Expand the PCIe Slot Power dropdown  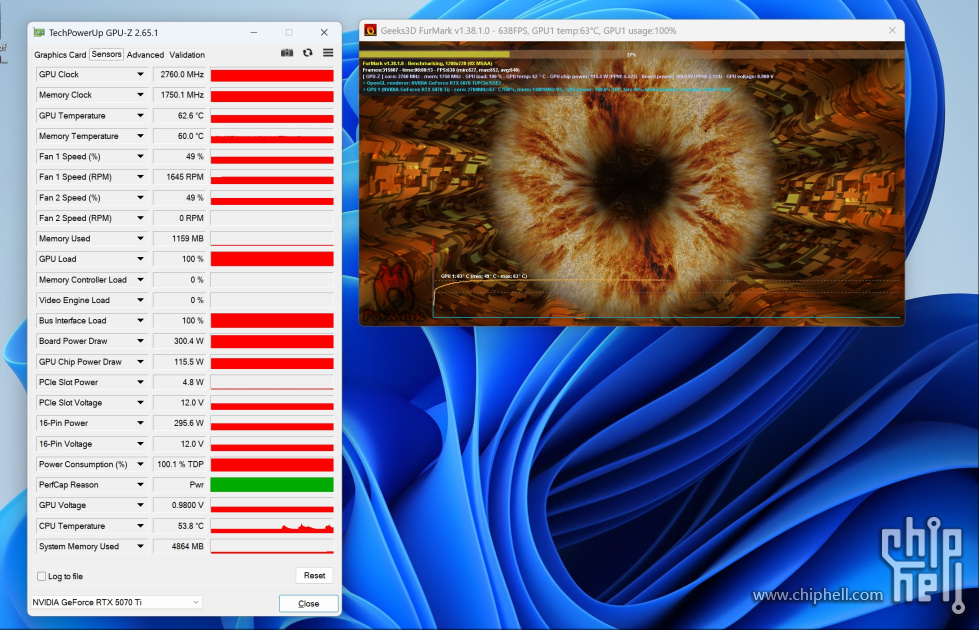(140, 382)
